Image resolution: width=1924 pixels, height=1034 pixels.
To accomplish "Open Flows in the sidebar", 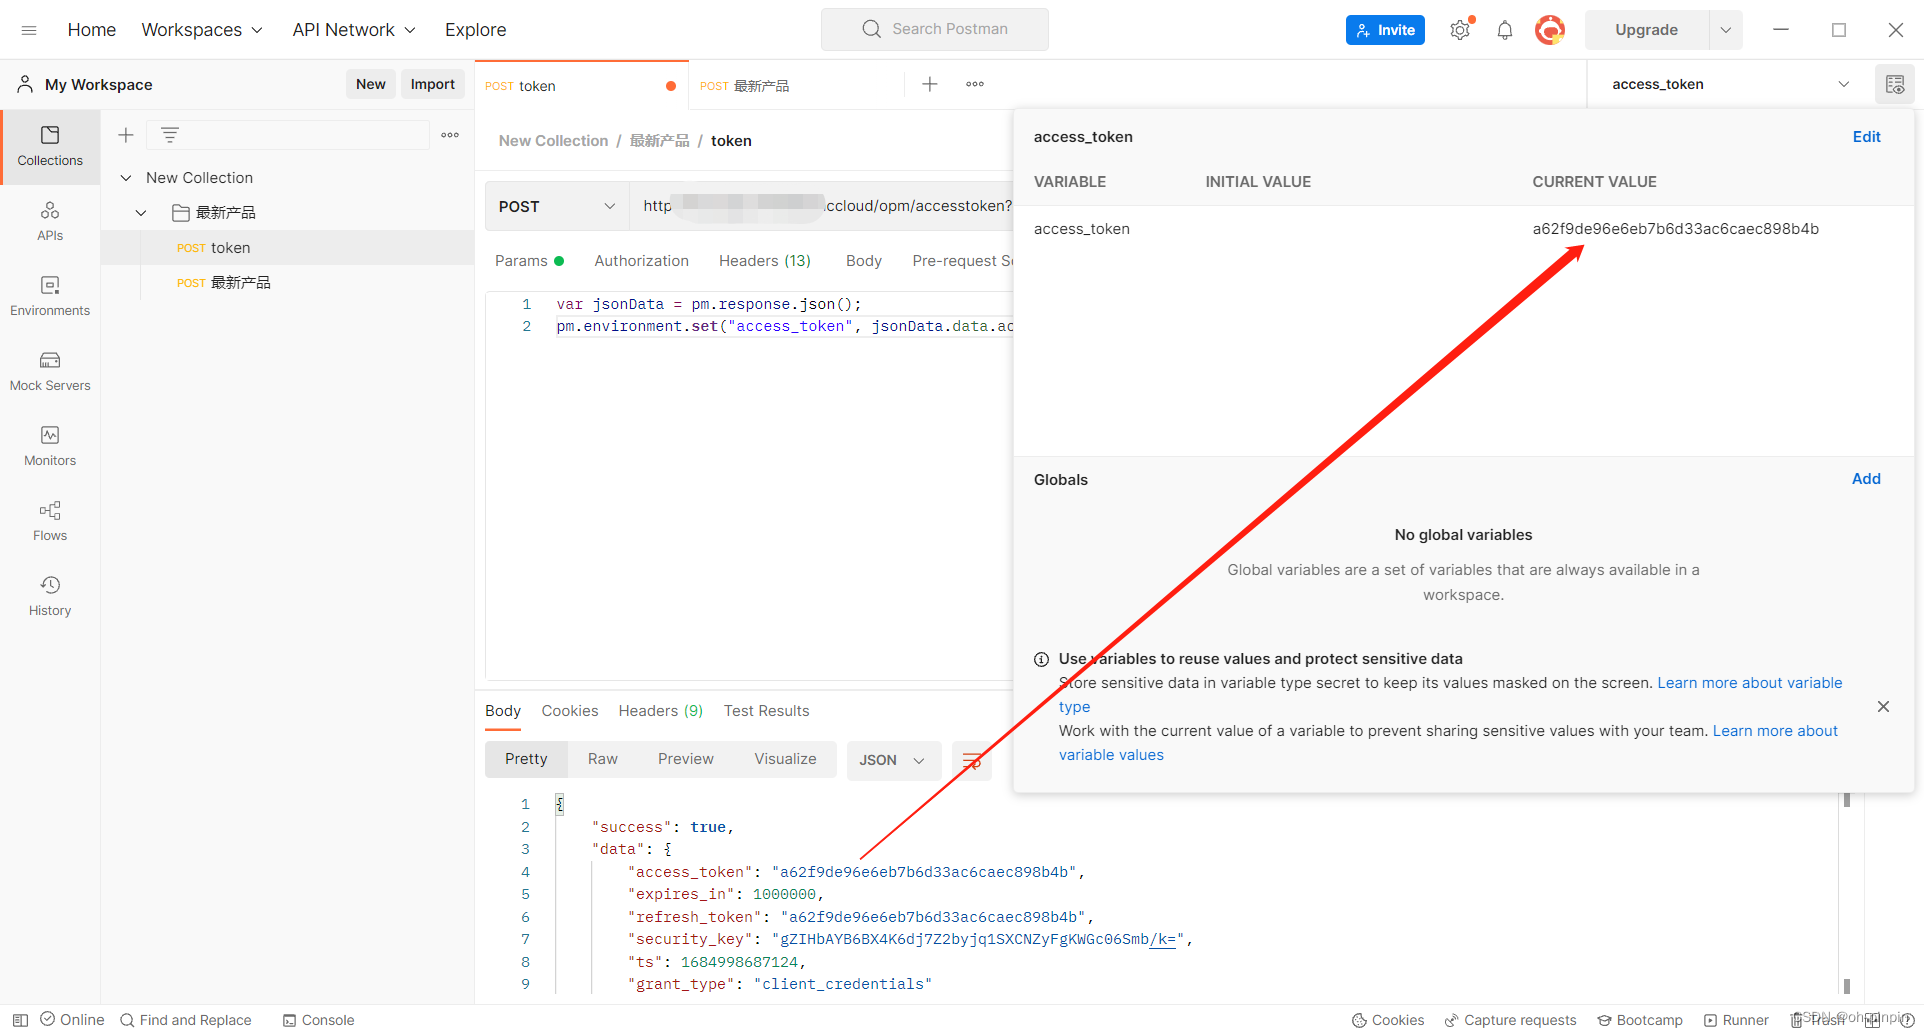I will 50,522.
